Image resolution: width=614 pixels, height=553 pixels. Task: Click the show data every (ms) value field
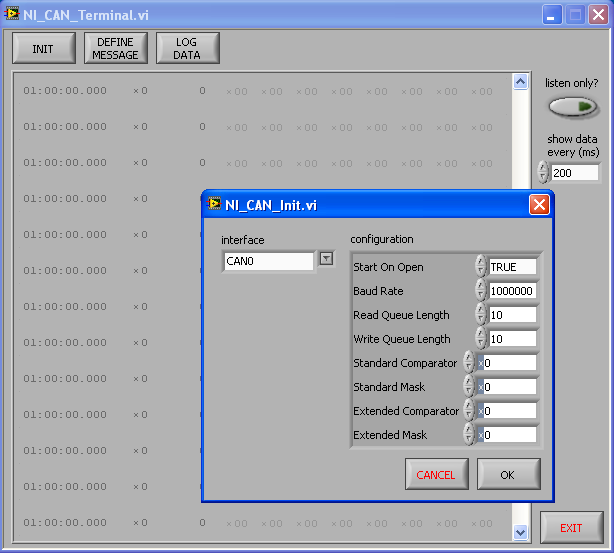[575, 173]
